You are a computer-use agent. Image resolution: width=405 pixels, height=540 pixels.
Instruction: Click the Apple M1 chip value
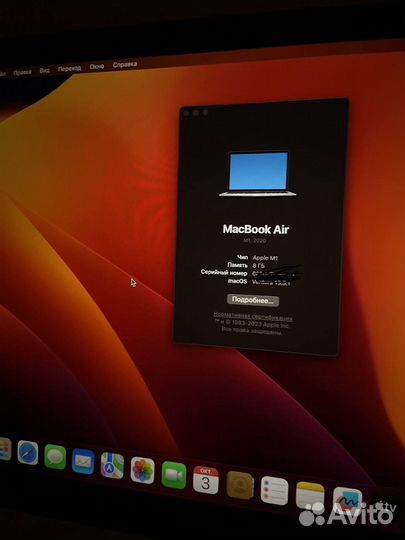click(x=265, y=258)
